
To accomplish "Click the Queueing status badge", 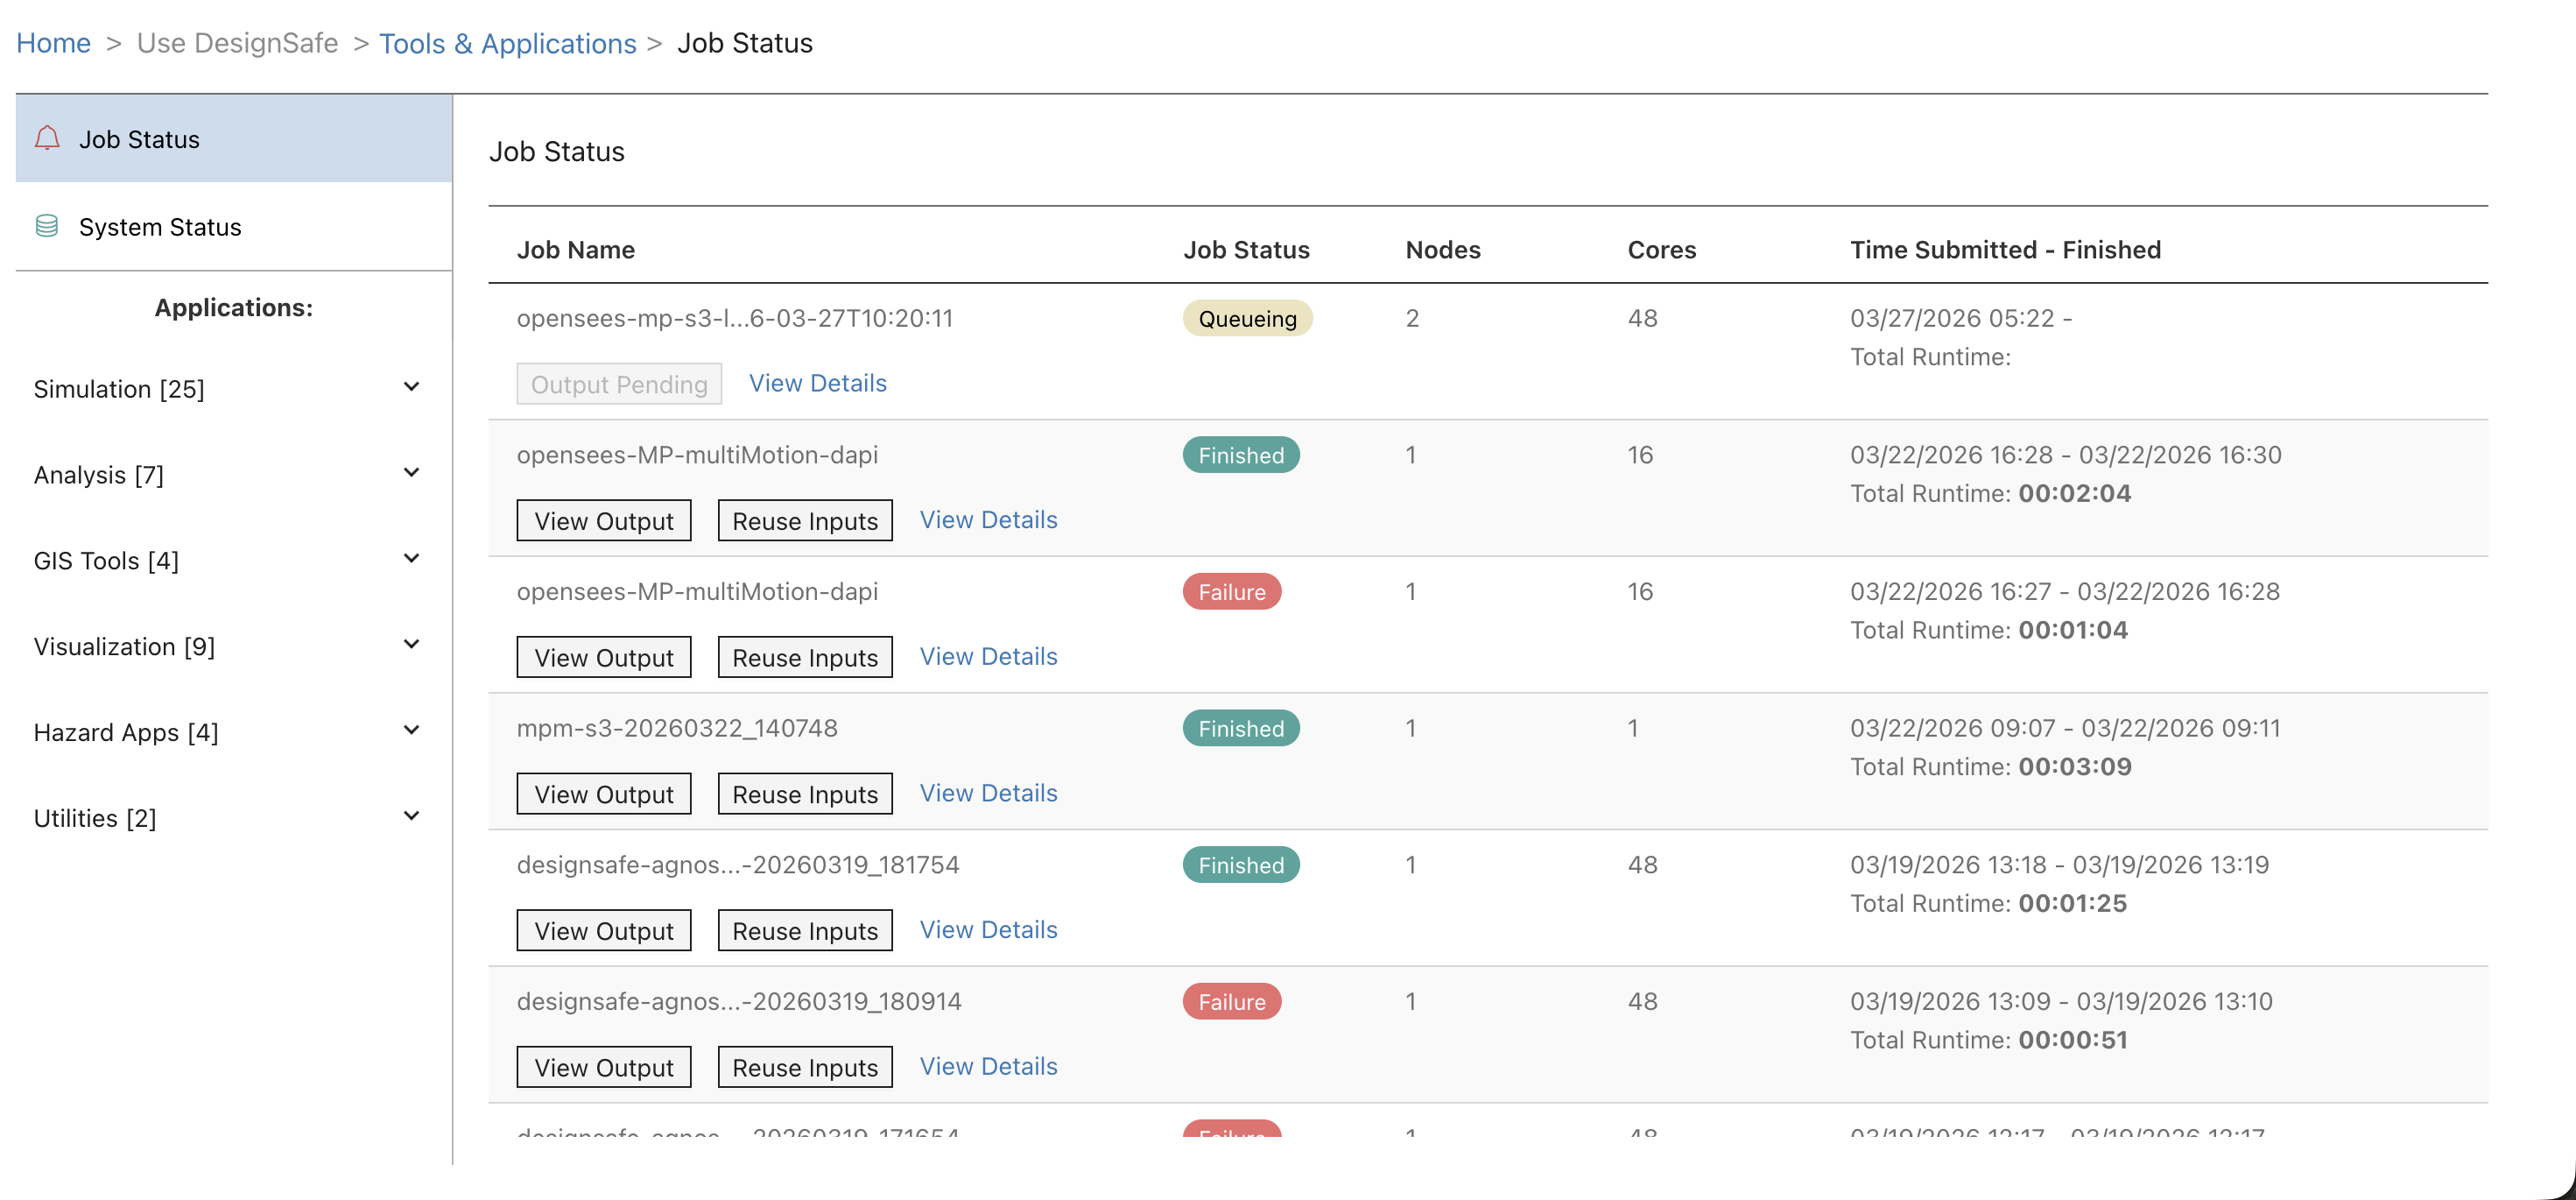I will pyautogui.click(x=1247, y=319).
